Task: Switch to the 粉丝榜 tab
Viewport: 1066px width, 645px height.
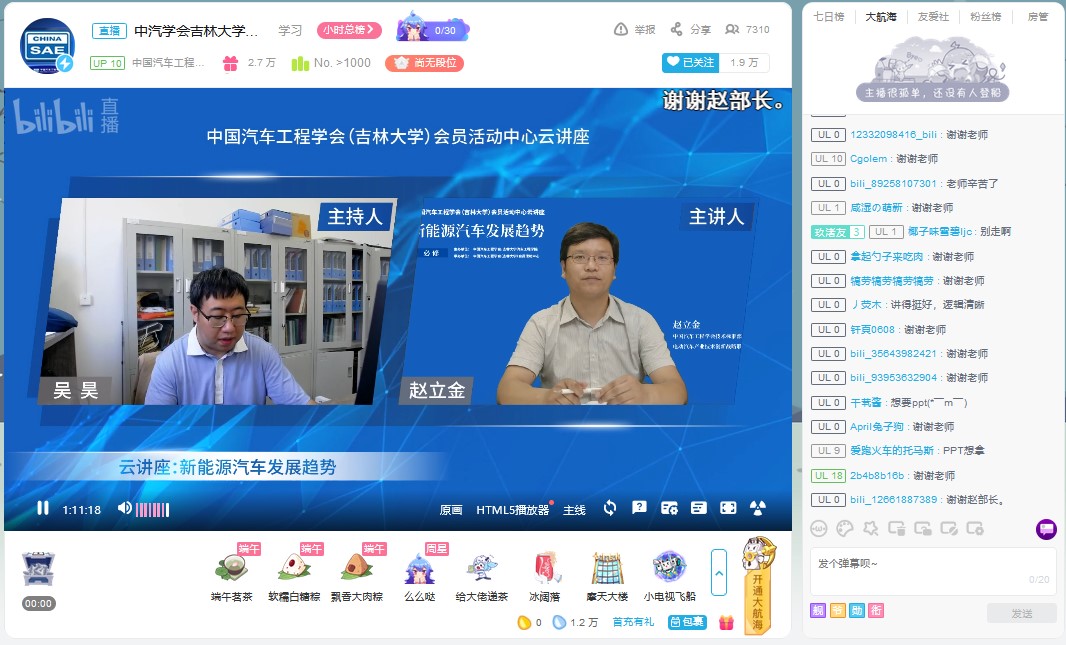Action: click(x=986, y=17)
